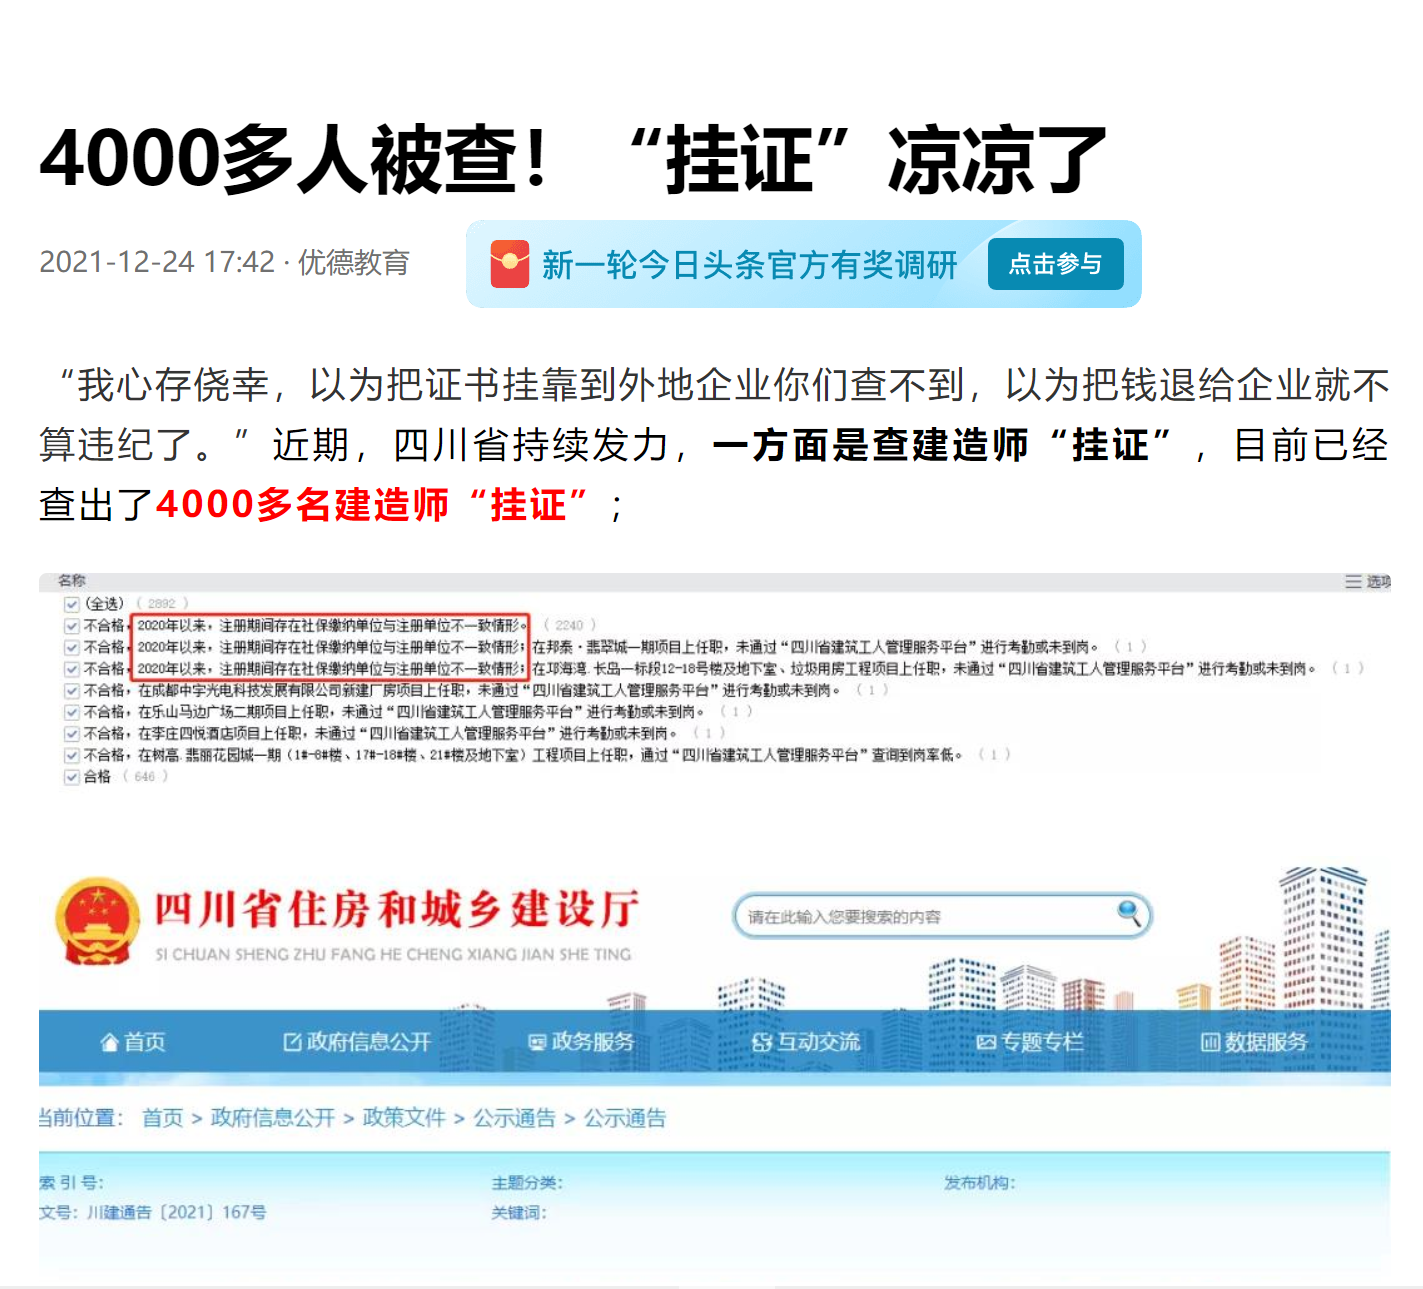The image size is (1423, 1289).
Task: Click the 四川省住房和城乡建设厅 site title
Action: pyautogui.click(x=396, y=909)
